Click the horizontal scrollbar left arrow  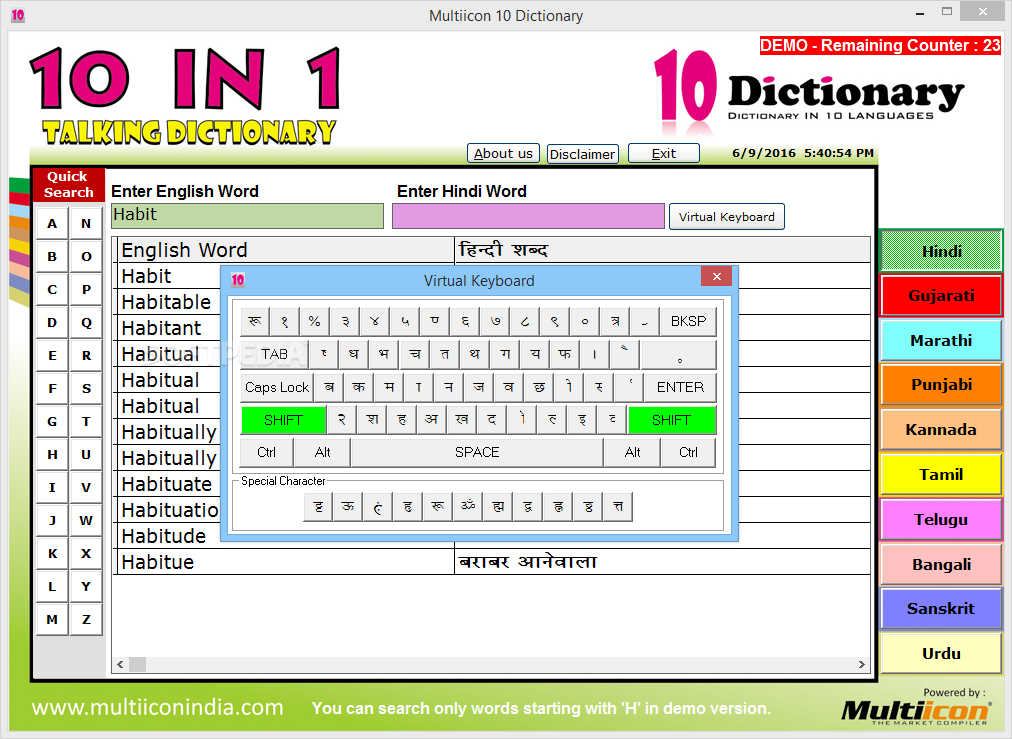tap(120, 664)
